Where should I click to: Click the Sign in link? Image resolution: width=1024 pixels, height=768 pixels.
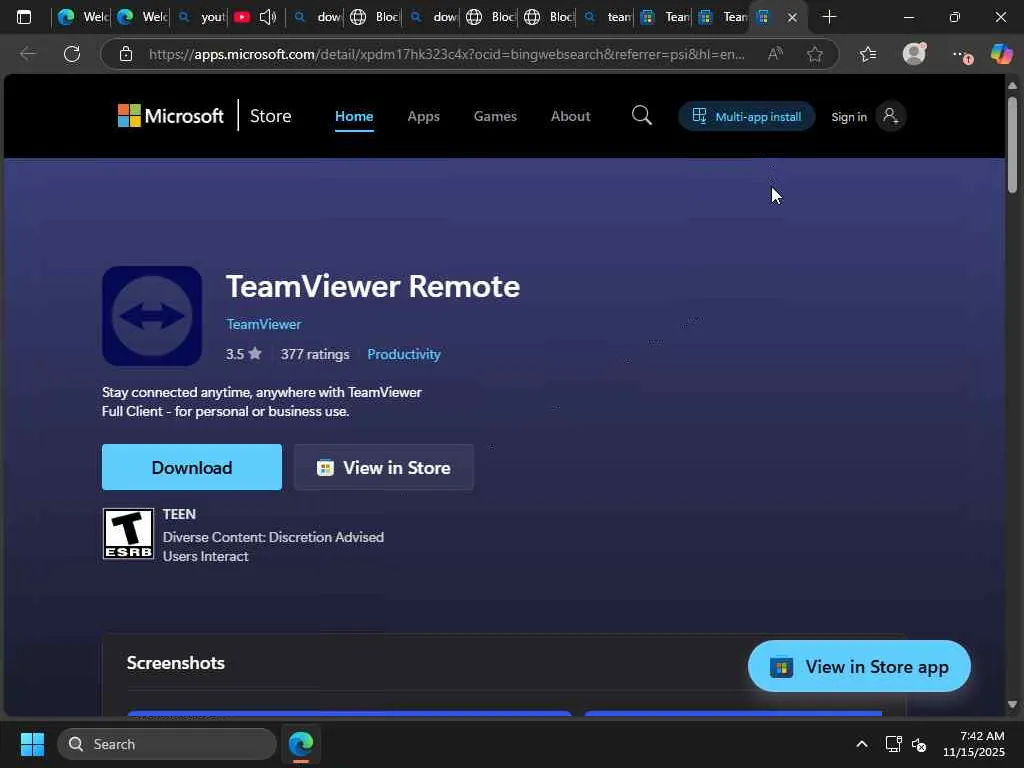pyautogui.click(x=848, y=117)
